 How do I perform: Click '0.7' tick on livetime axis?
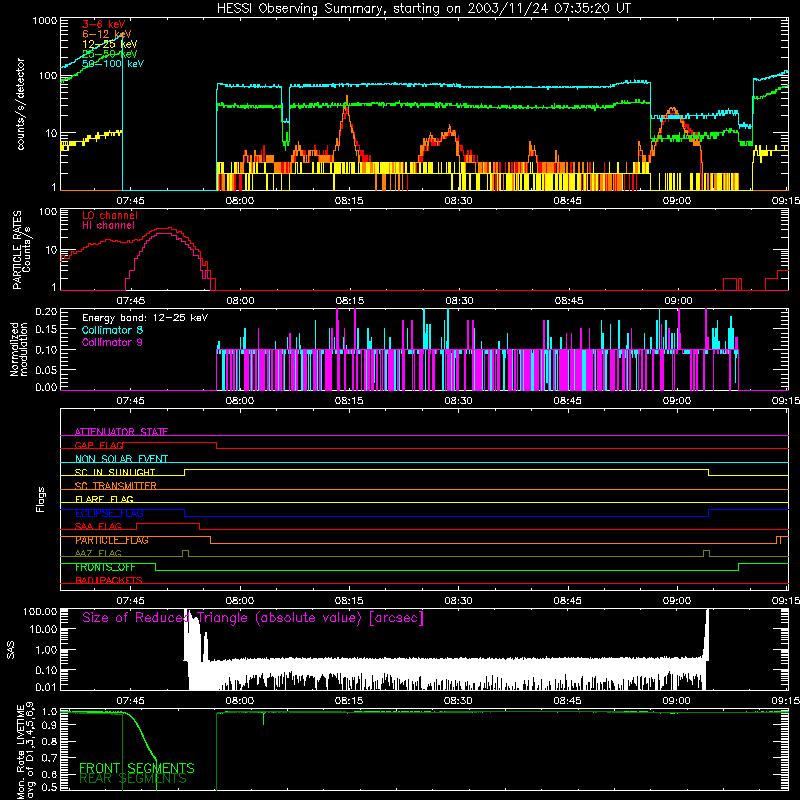pos(49,758)
